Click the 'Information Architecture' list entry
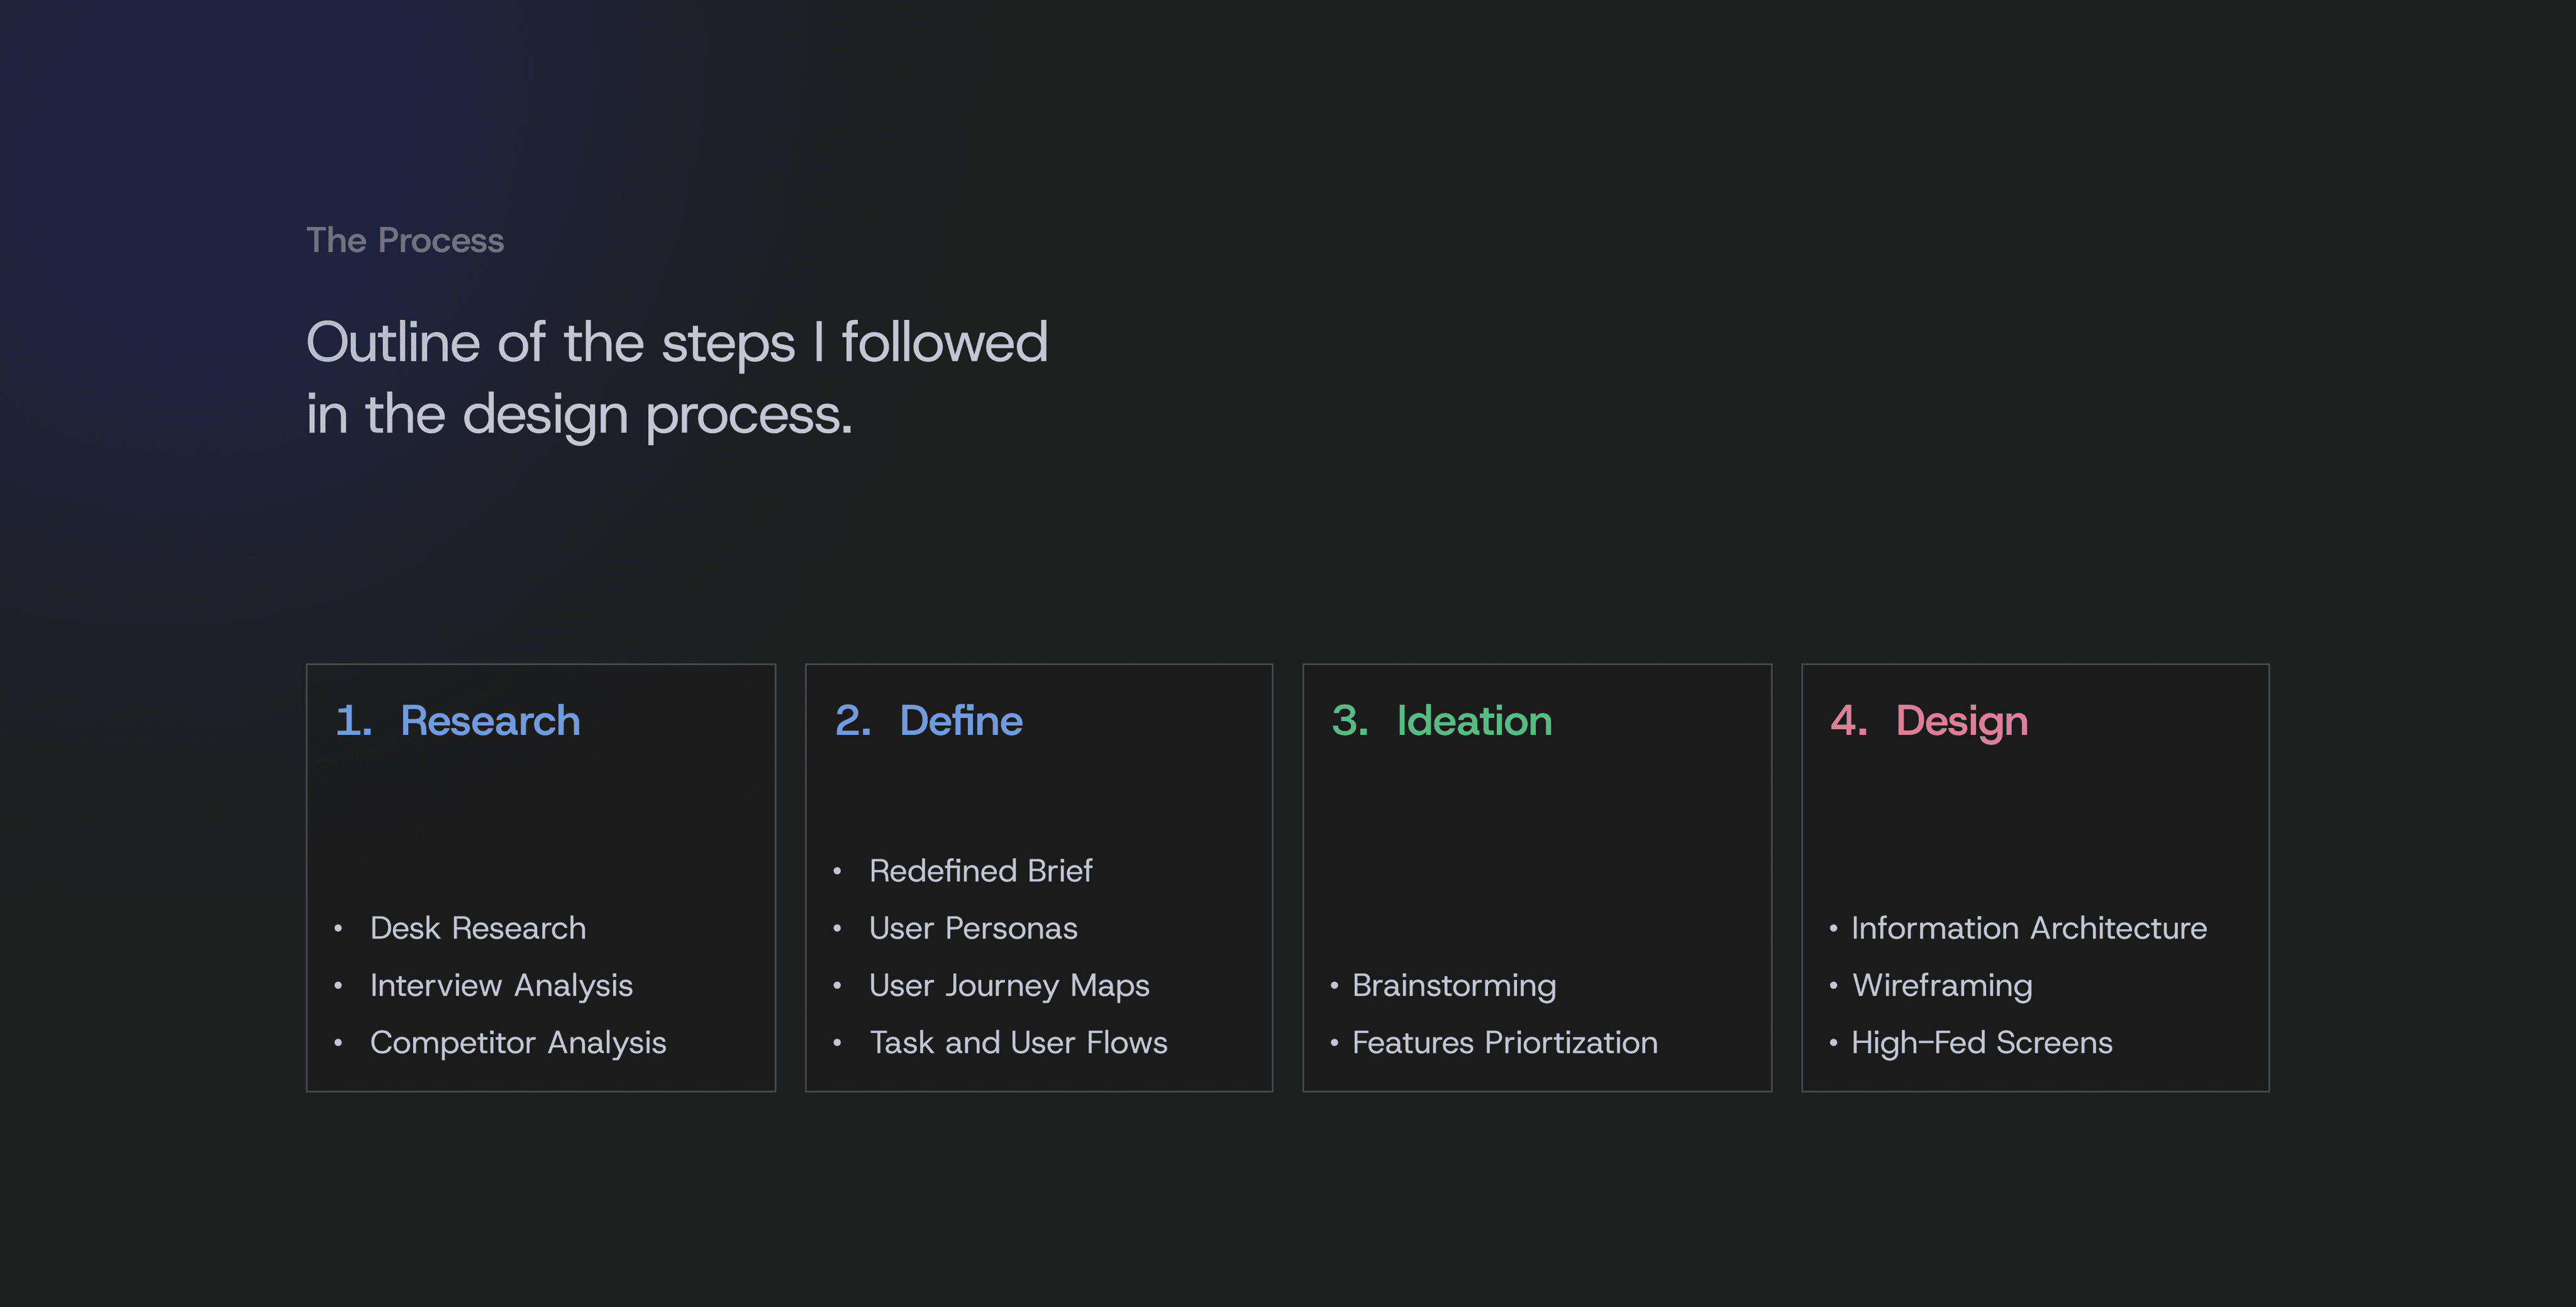The width and height of the screenshot is (2576, 1307). [x=2028, y=928]
